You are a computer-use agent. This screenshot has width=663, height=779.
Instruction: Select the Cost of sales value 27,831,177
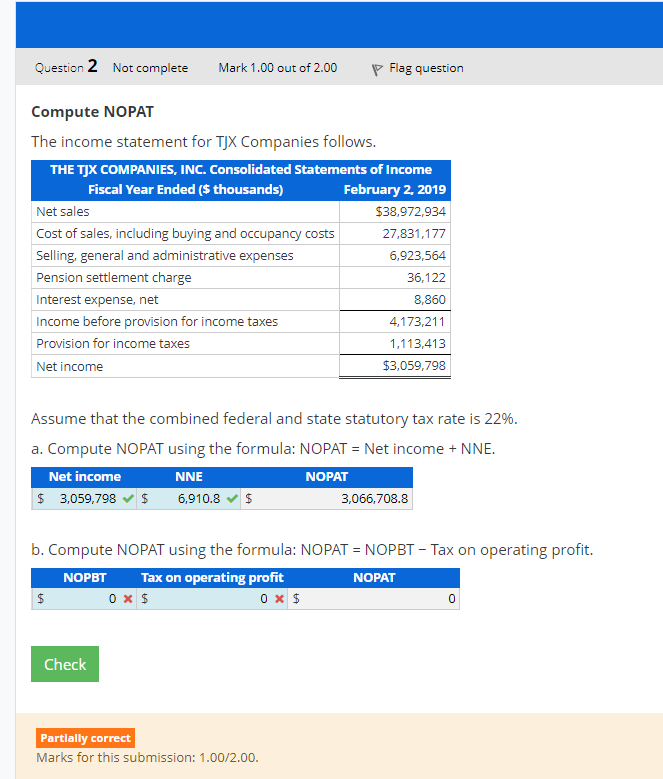pos(414,234)
